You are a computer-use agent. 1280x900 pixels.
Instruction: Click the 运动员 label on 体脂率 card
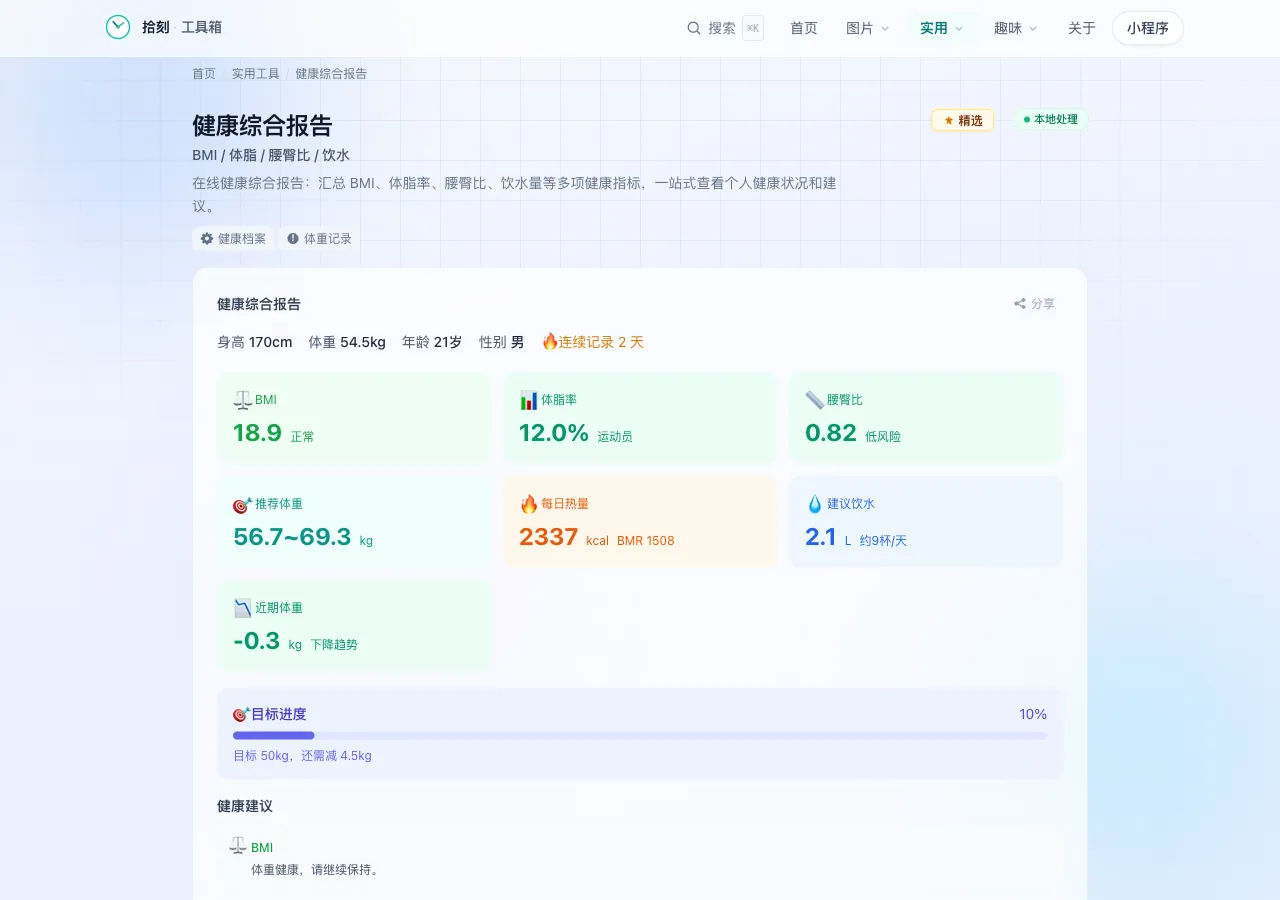pos(615,437)
